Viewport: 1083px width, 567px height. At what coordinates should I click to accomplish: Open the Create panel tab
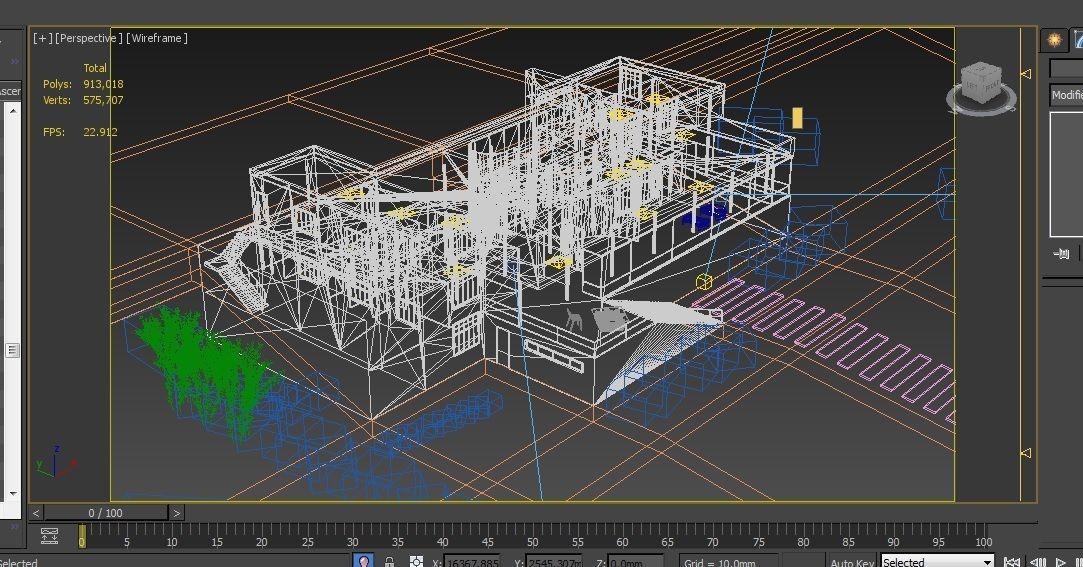(1054, 40)
